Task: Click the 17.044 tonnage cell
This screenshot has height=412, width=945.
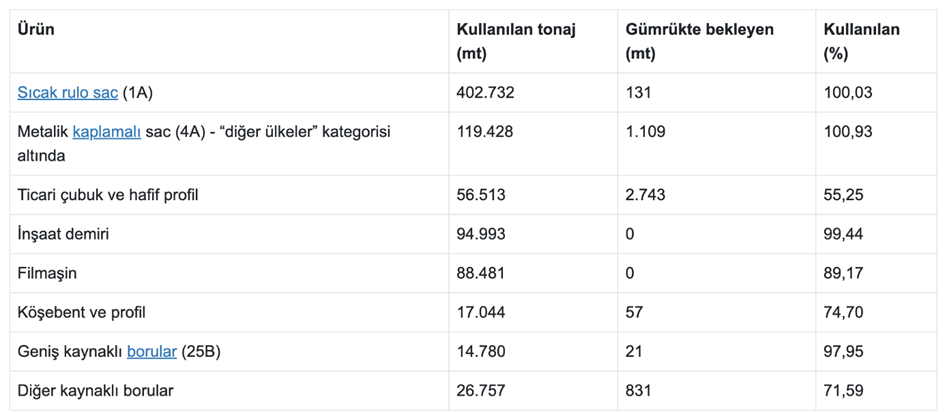Action: (x=481, y=312)
